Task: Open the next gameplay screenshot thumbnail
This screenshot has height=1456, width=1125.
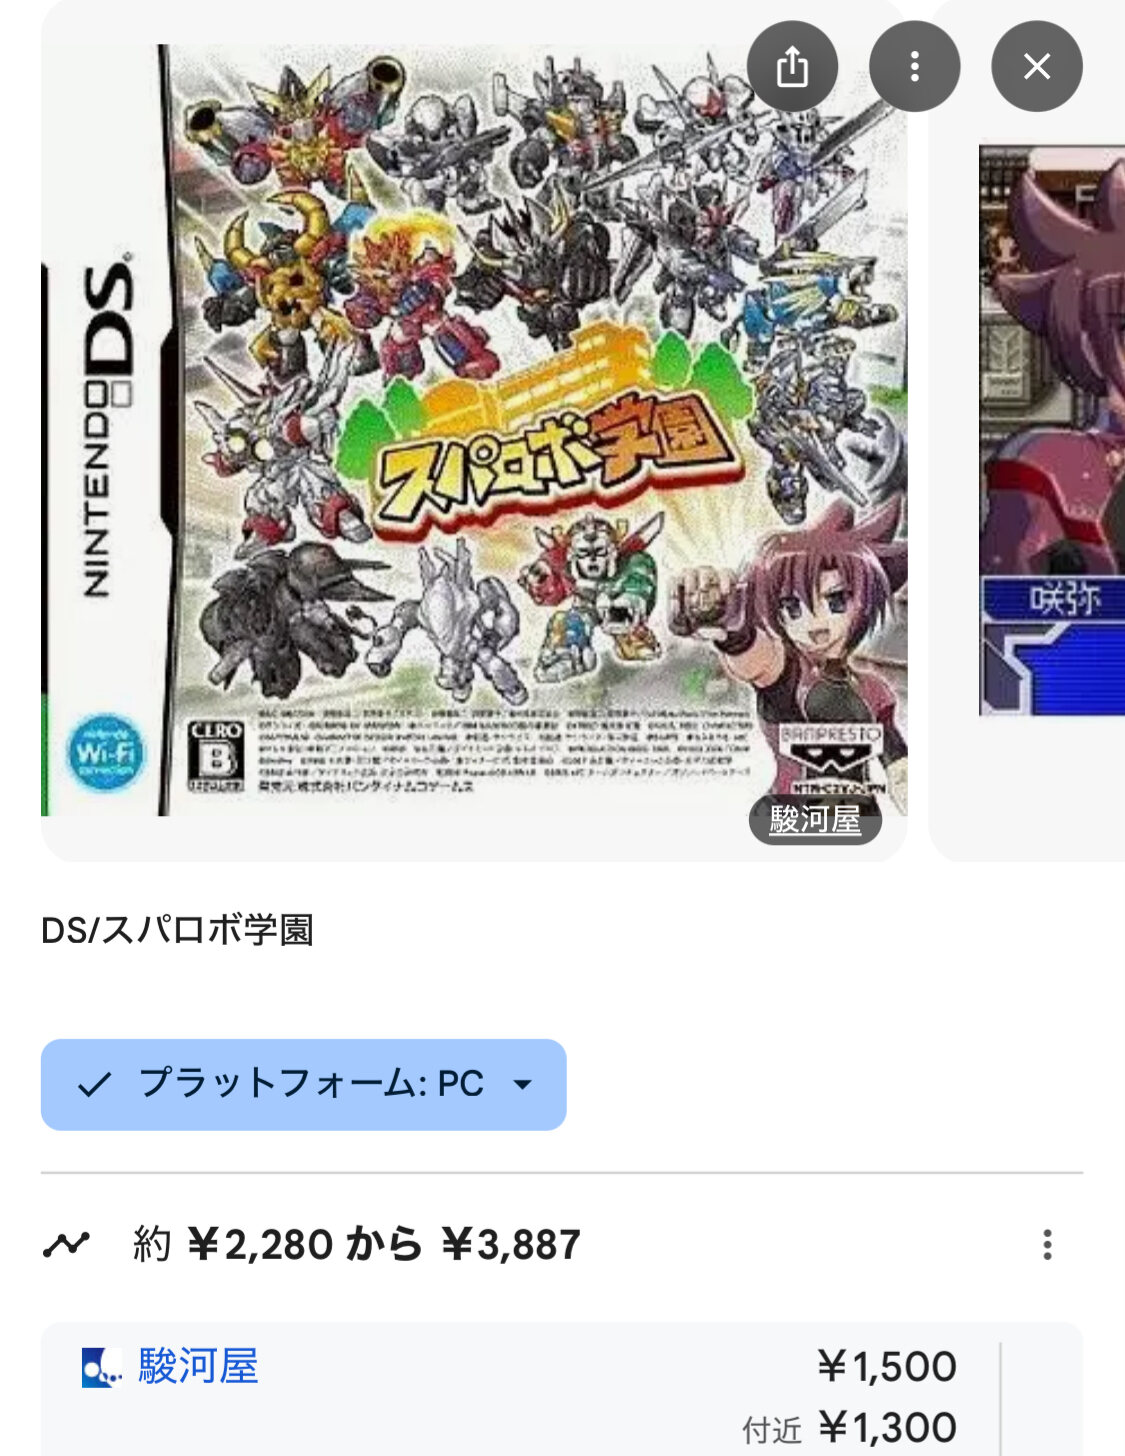Action: [x=1052, y=430]
